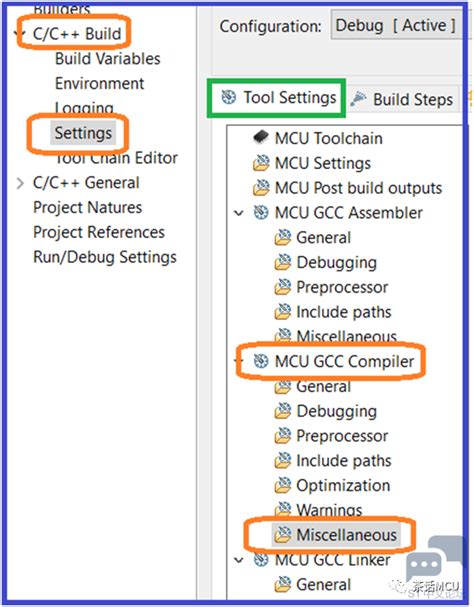Switch to the Tool Settings tab
Screen dimensions: 474x607
click(277, 98)
